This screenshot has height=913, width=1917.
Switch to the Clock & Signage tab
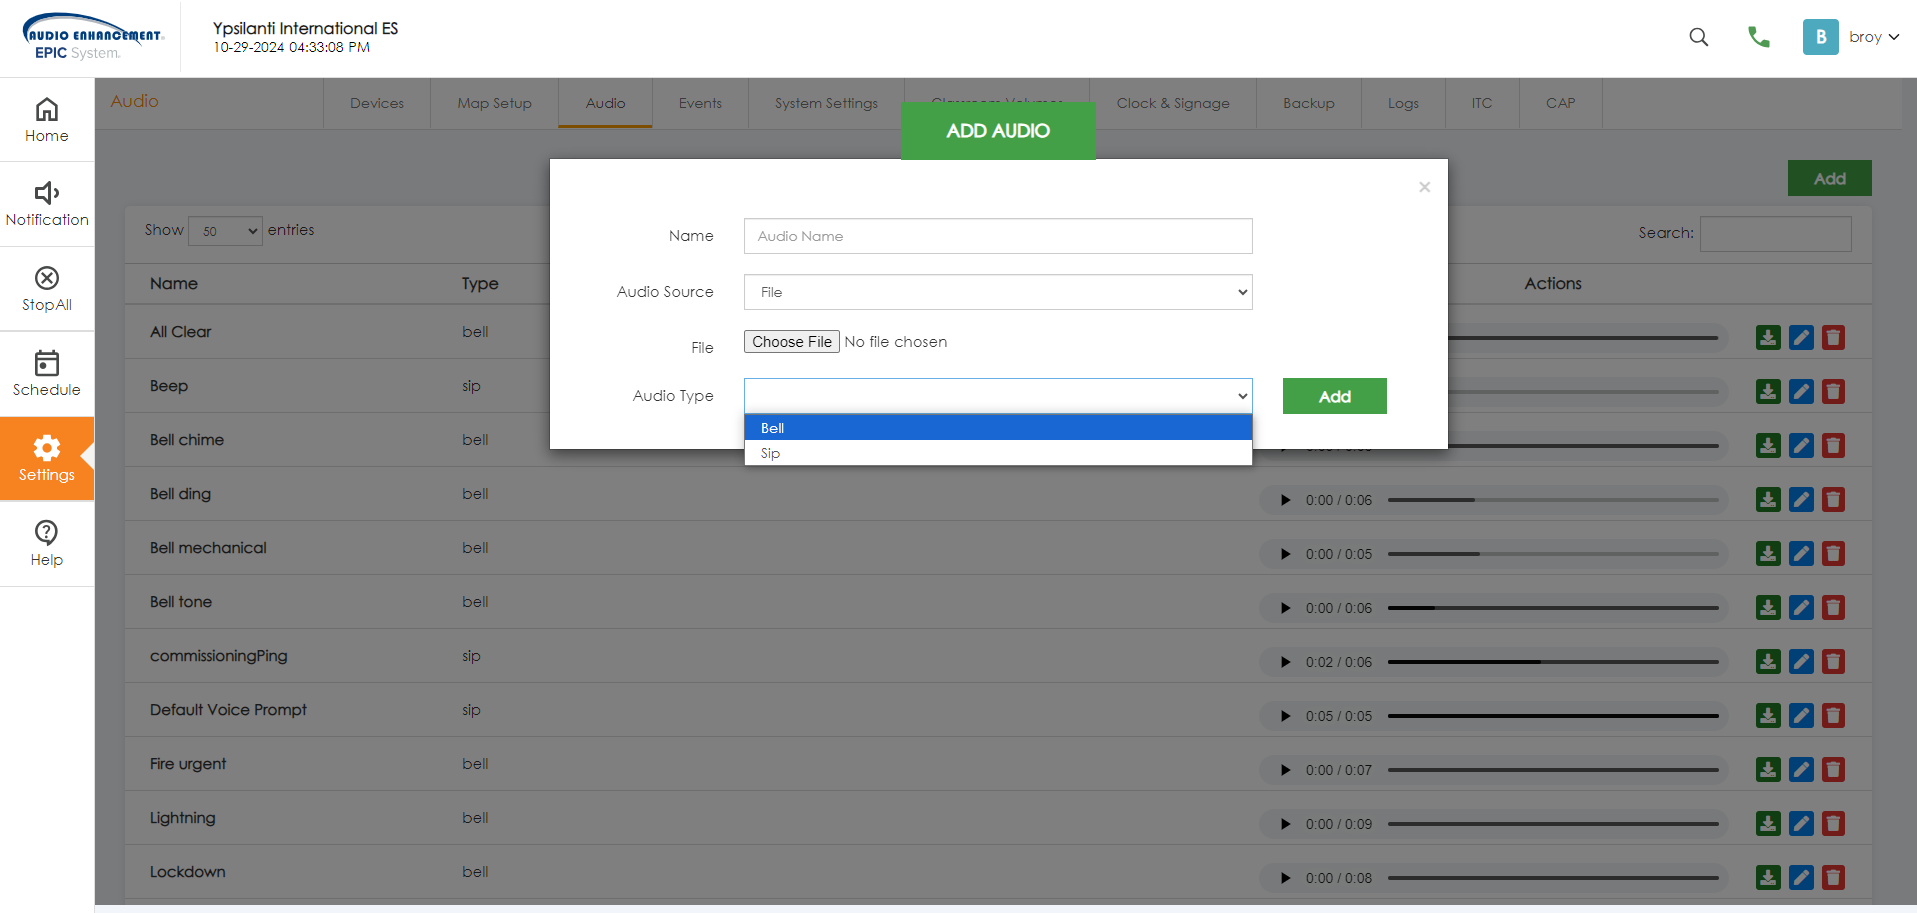pyautogui.click(x=1172, y=103)
